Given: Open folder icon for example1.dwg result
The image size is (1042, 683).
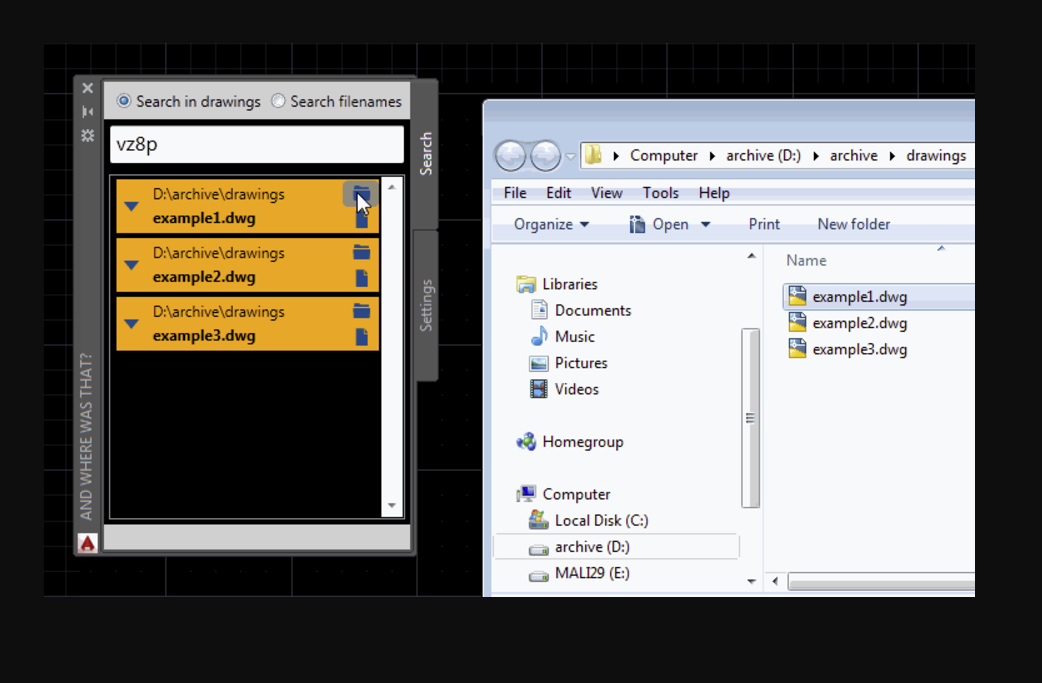Looking at the screenshot, I should [x=361, y=193].
